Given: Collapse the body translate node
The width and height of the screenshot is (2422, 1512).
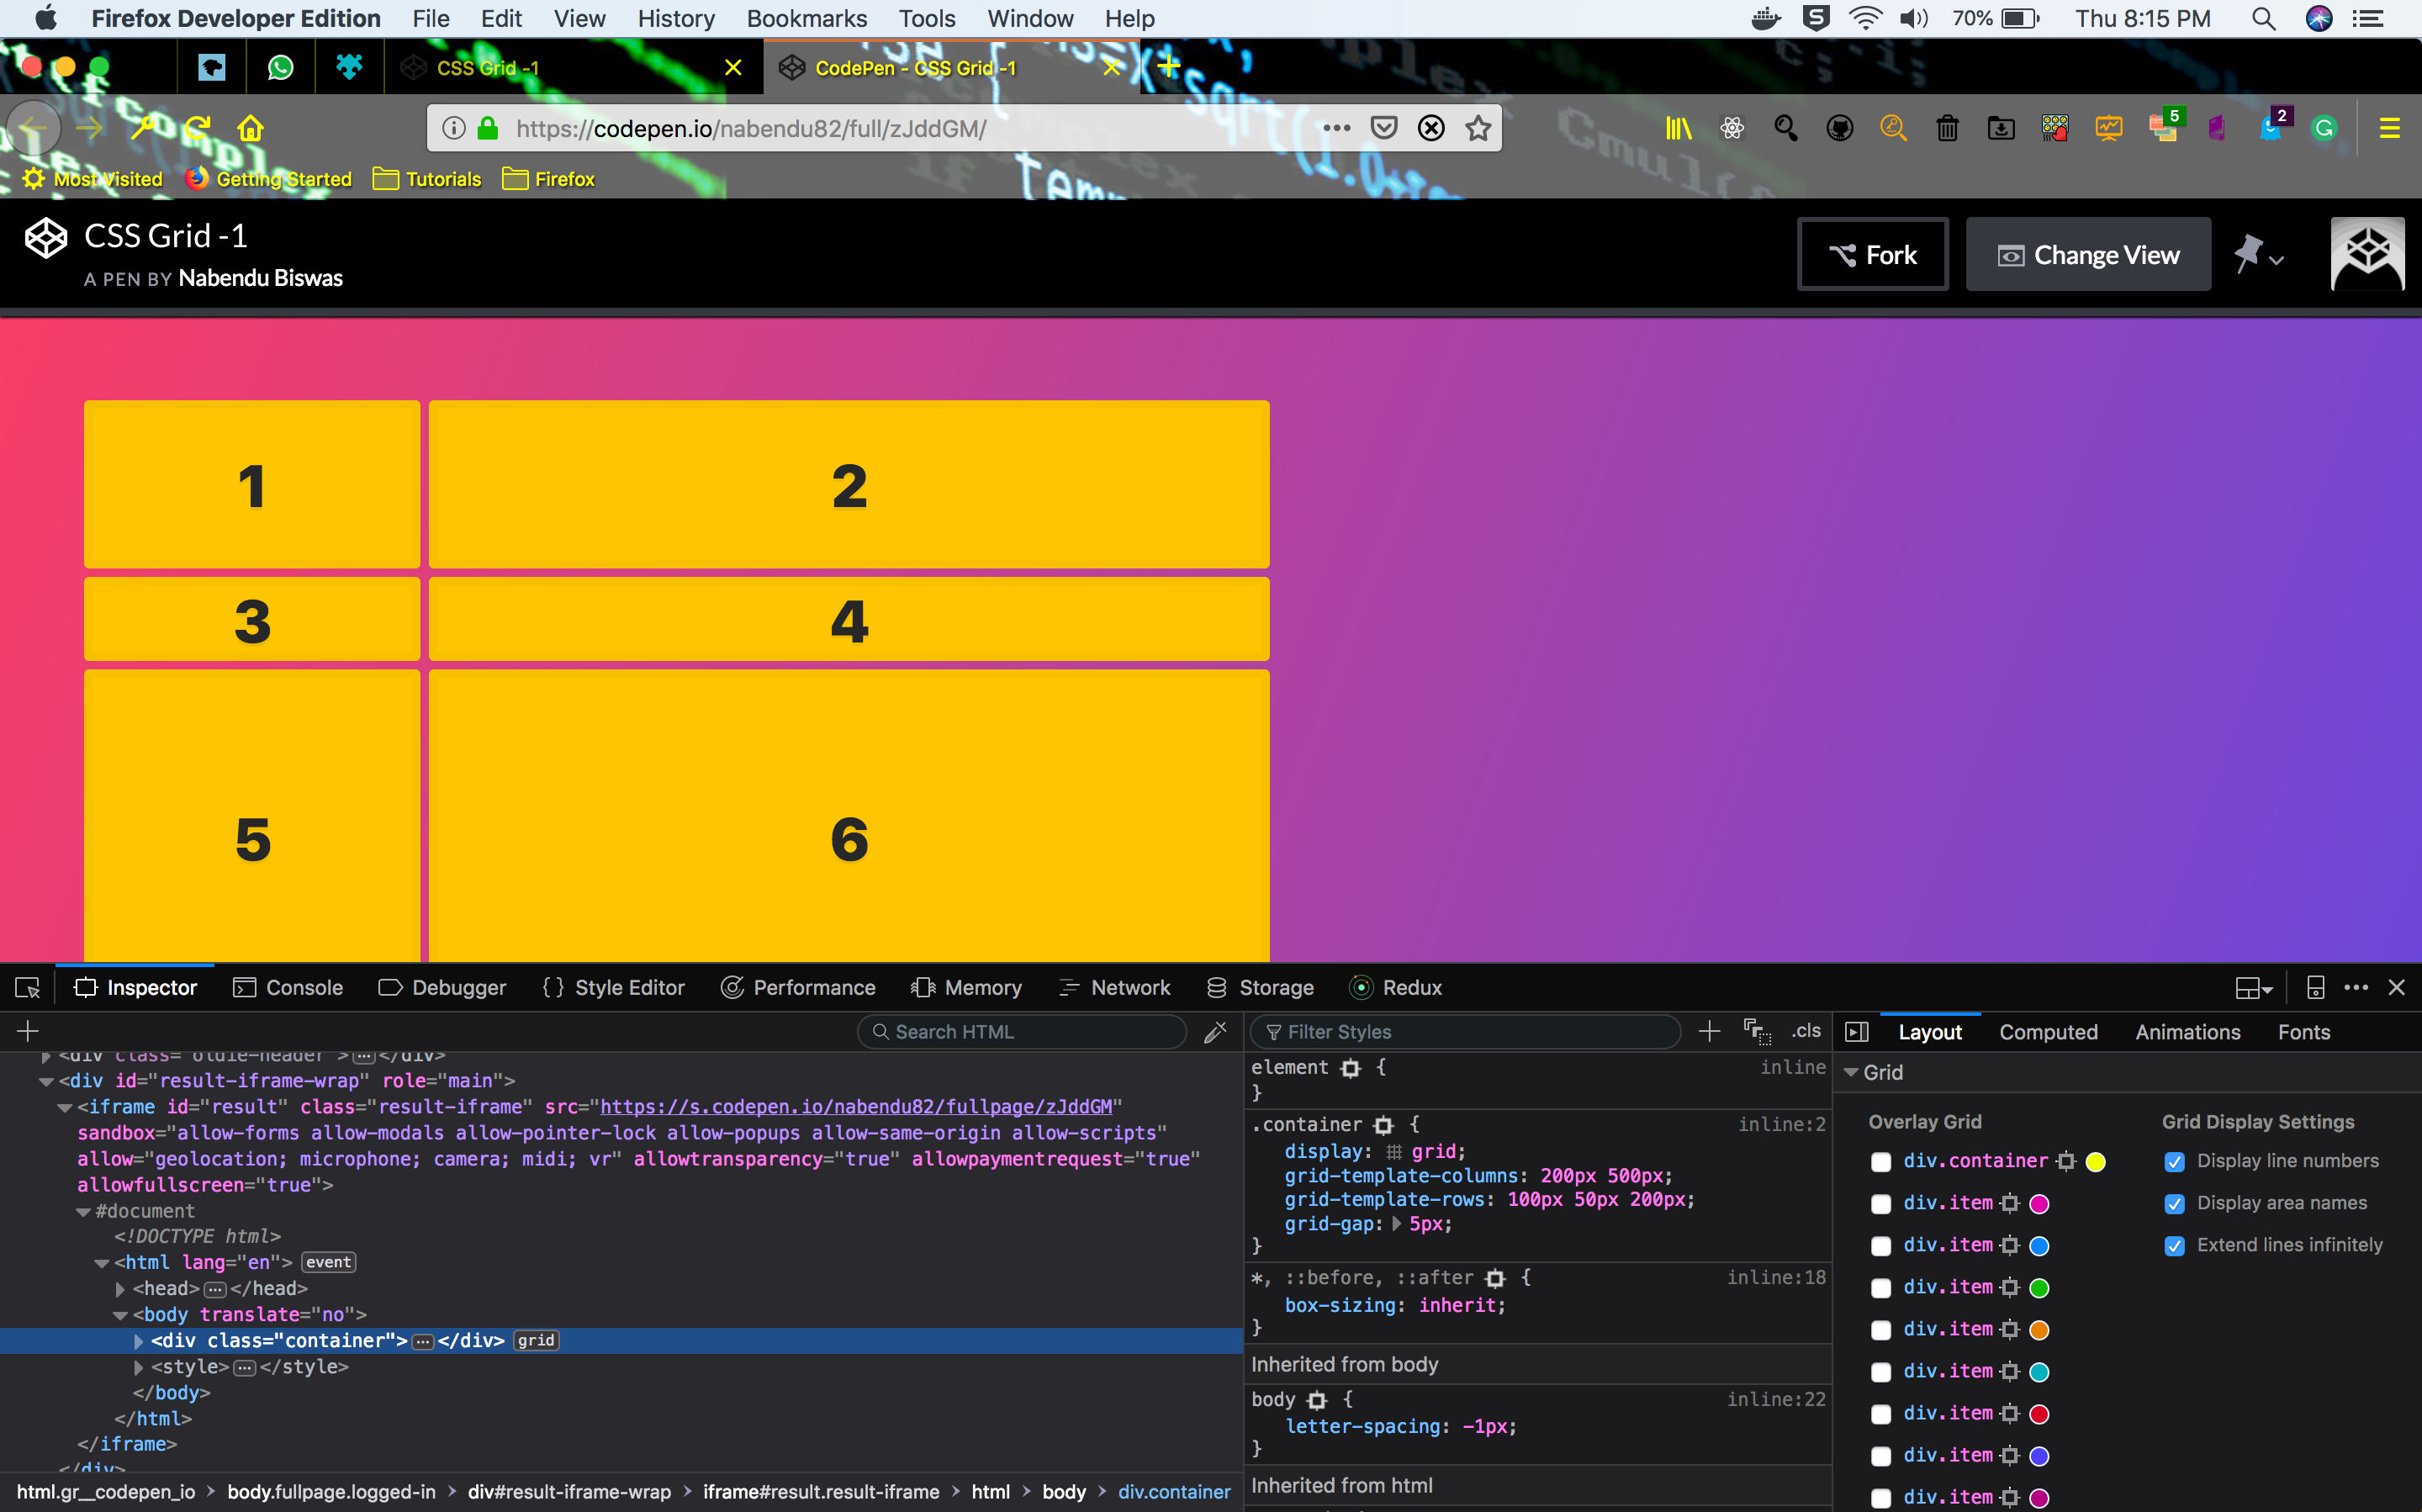Looking at the screenshot, I should [120, 1315].
